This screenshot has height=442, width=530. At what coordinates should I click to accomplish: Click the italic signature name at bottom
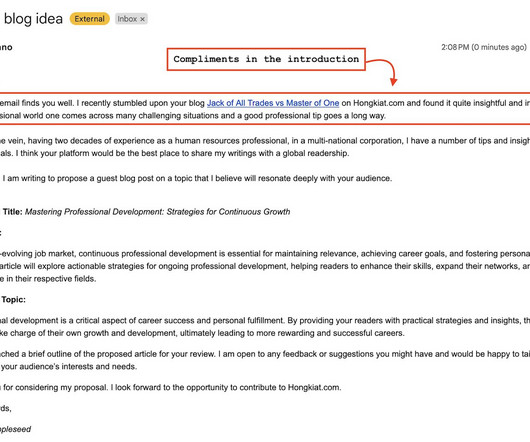pos(16,429)
